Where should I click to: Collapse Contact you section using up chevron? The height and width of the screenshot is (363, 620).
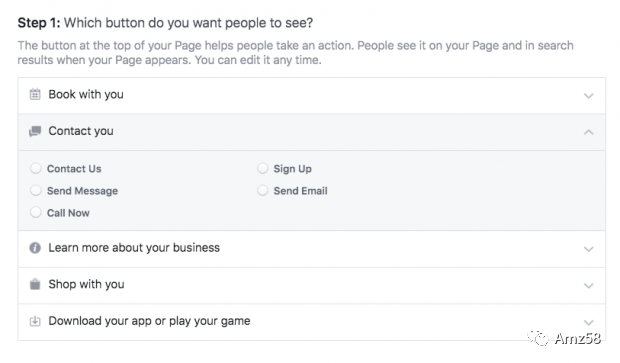(589, 132)
